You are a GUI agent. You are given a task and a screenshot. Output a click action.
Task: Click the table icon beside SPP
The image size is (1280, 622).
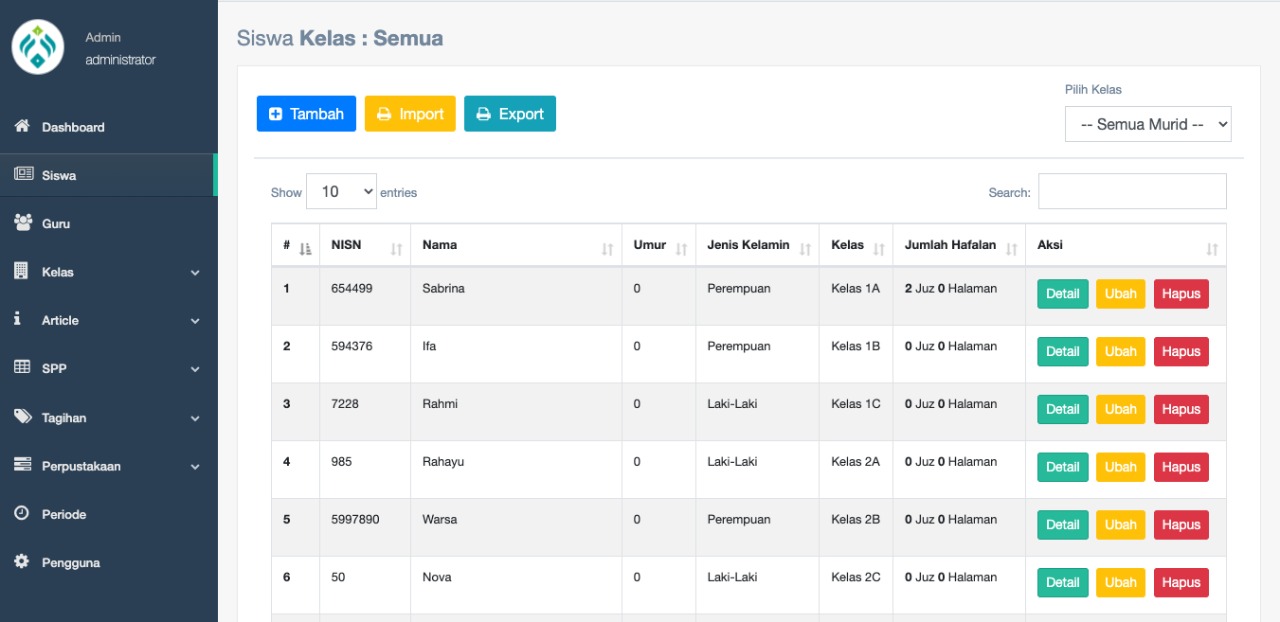[x=22, y=368]
